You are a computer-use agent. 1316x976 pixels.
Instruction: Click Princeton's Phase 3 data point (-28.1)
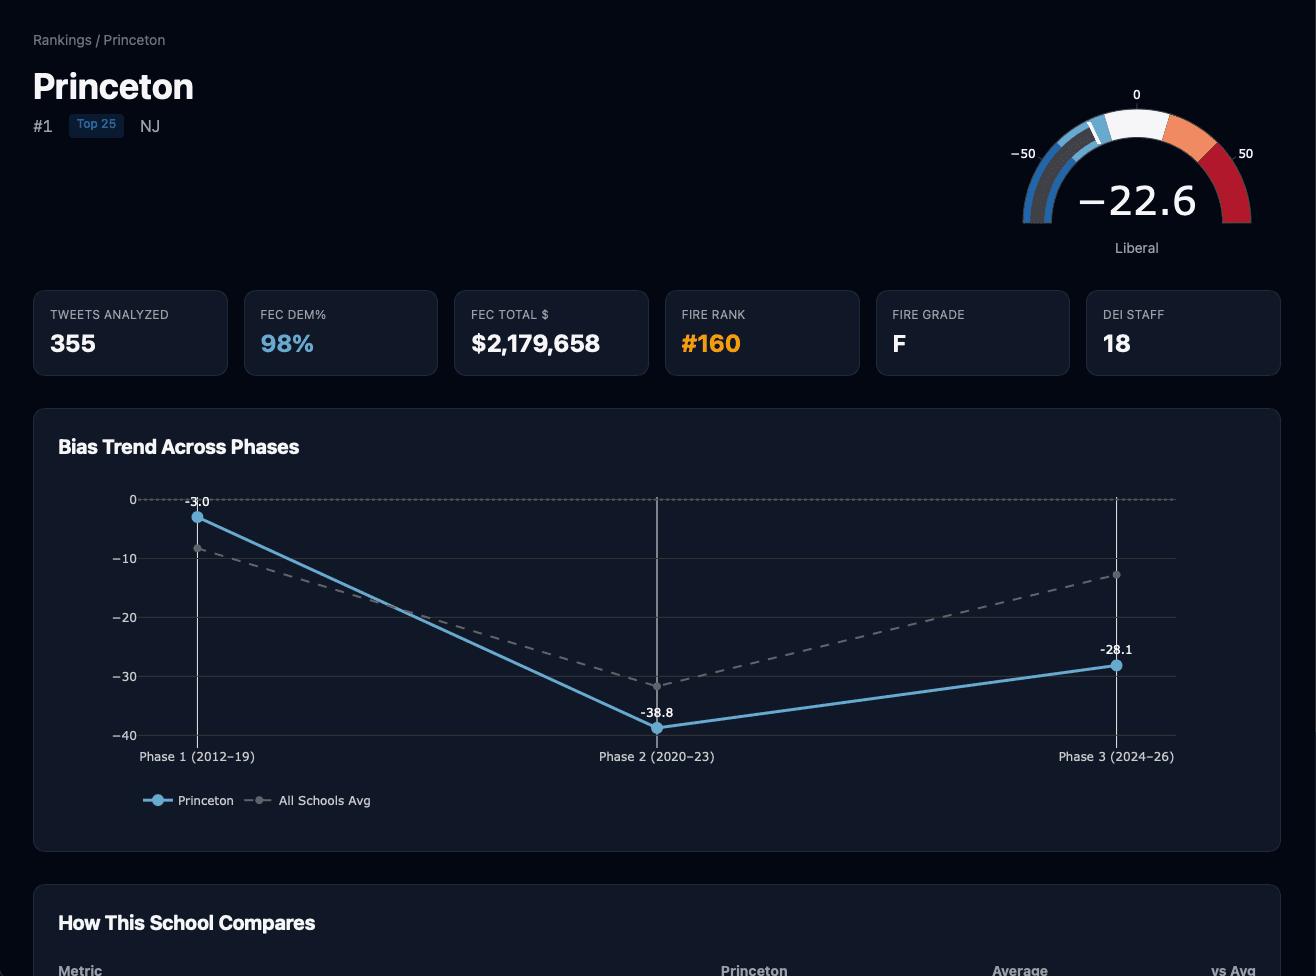click(x=1116, y=665)
